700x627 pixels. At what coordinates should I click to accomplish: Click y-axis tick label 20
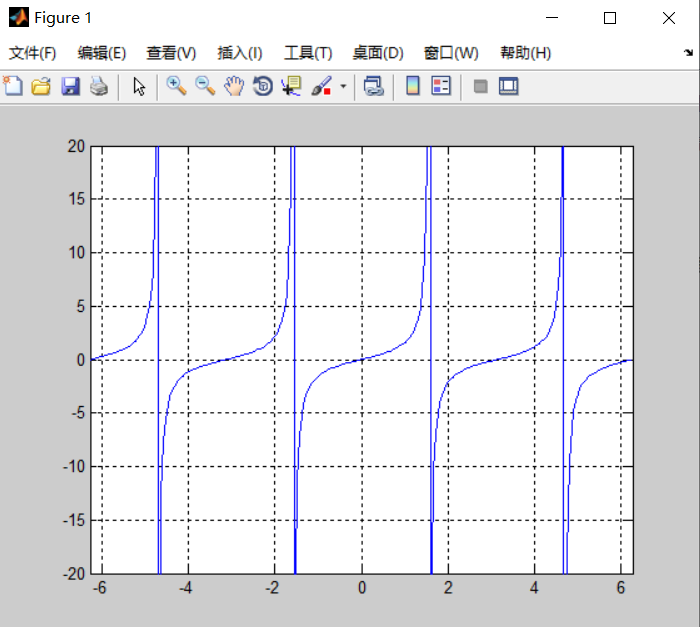(x=76, y=146)
